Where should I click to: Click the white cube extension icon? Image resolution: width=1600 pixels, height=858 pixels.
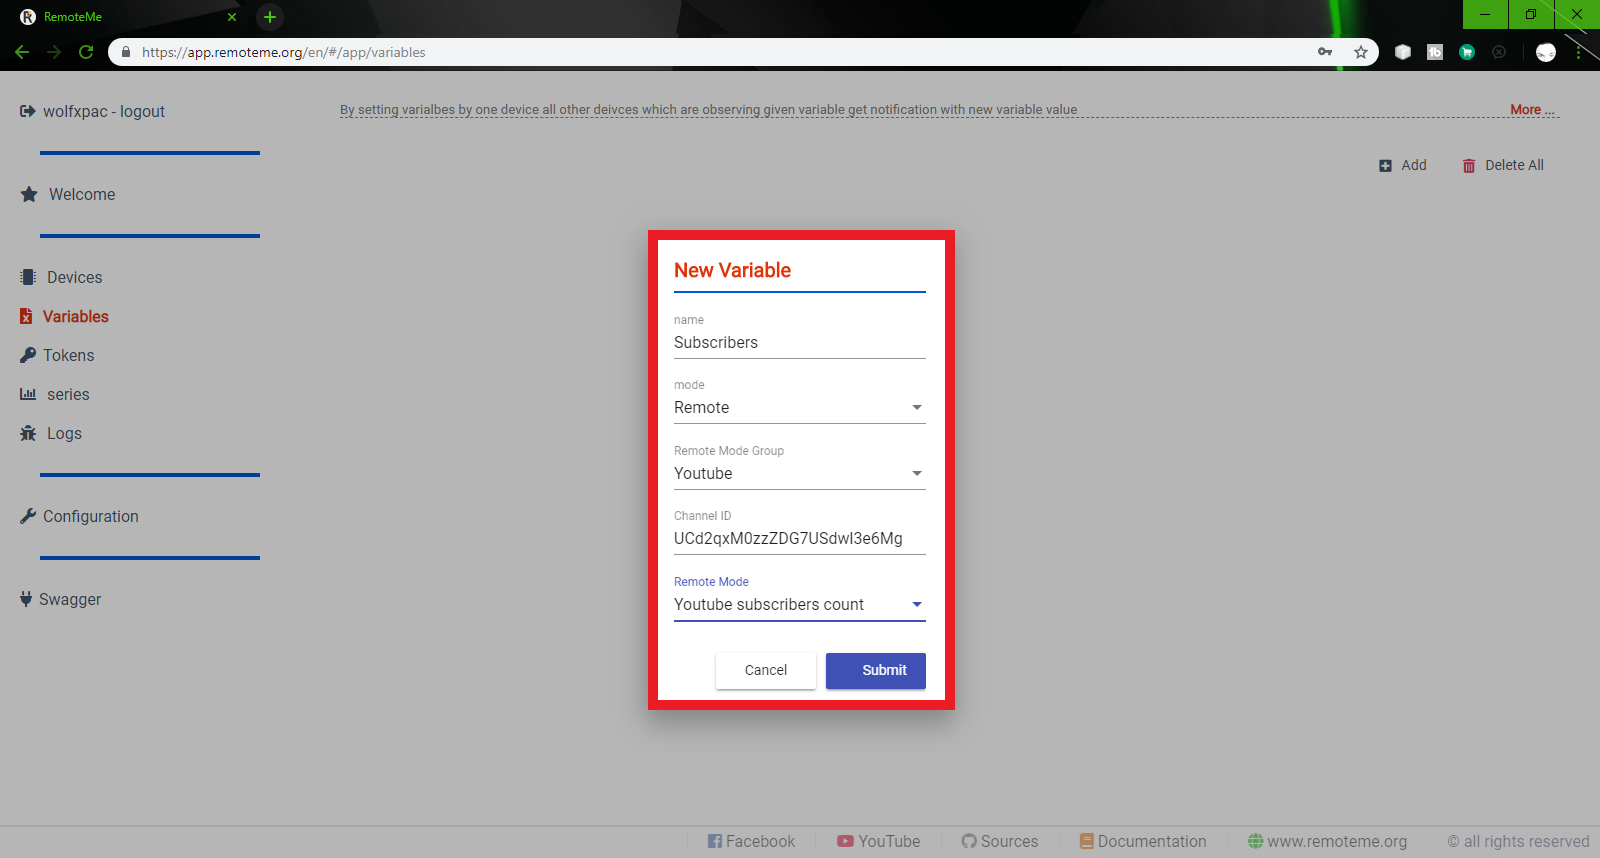tap(1403, 52)
